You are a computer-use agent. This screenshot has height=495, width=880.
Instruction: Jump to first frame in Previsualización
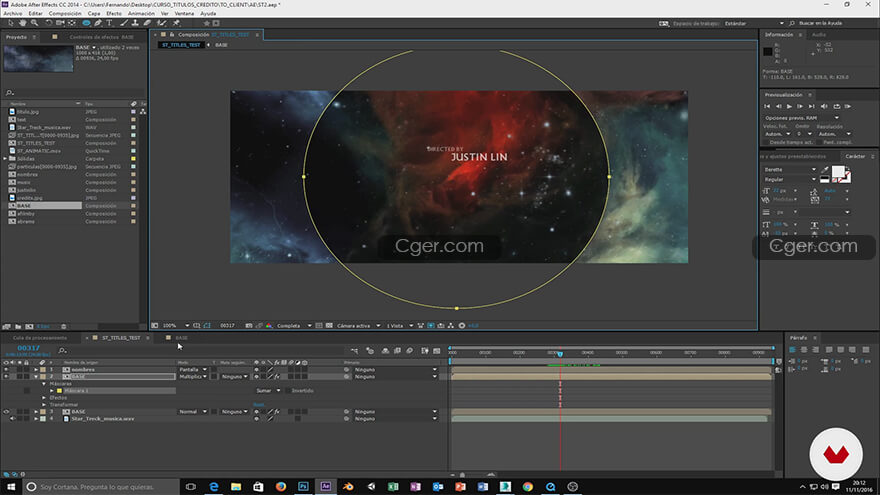(767, 106)
